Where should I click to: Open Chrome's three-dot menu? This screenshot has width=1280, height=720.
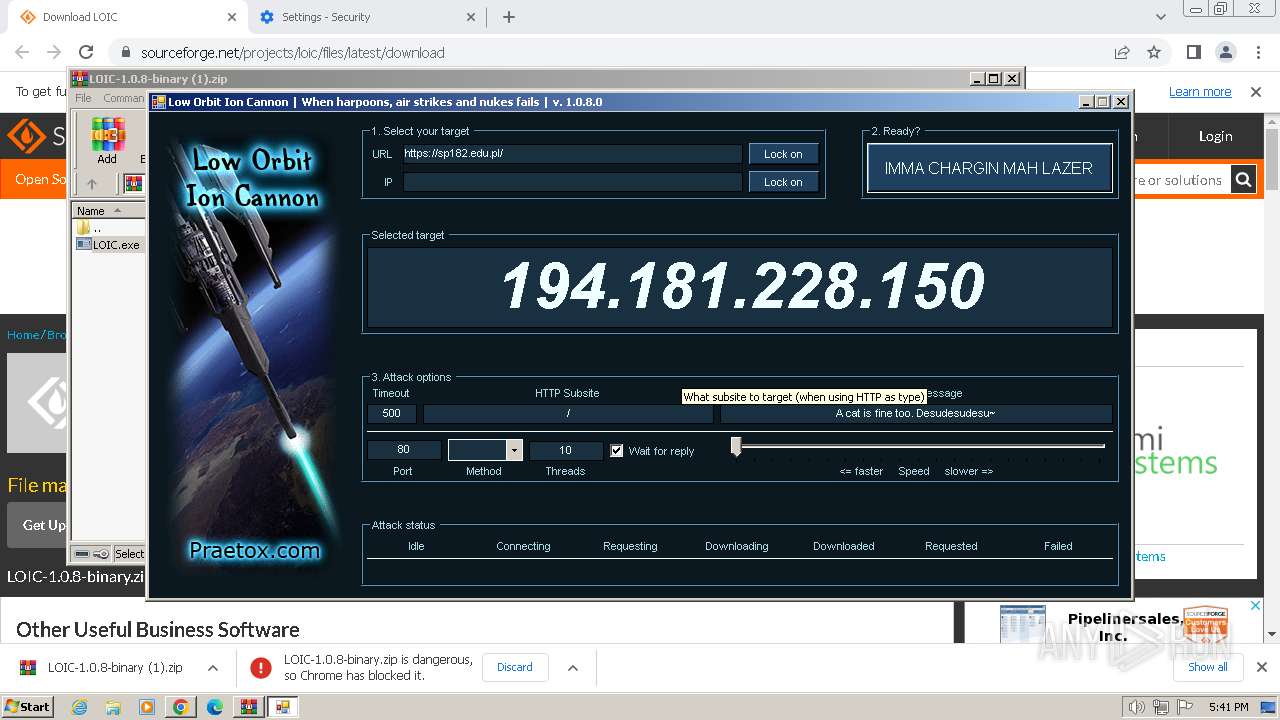coord(1257,52)
